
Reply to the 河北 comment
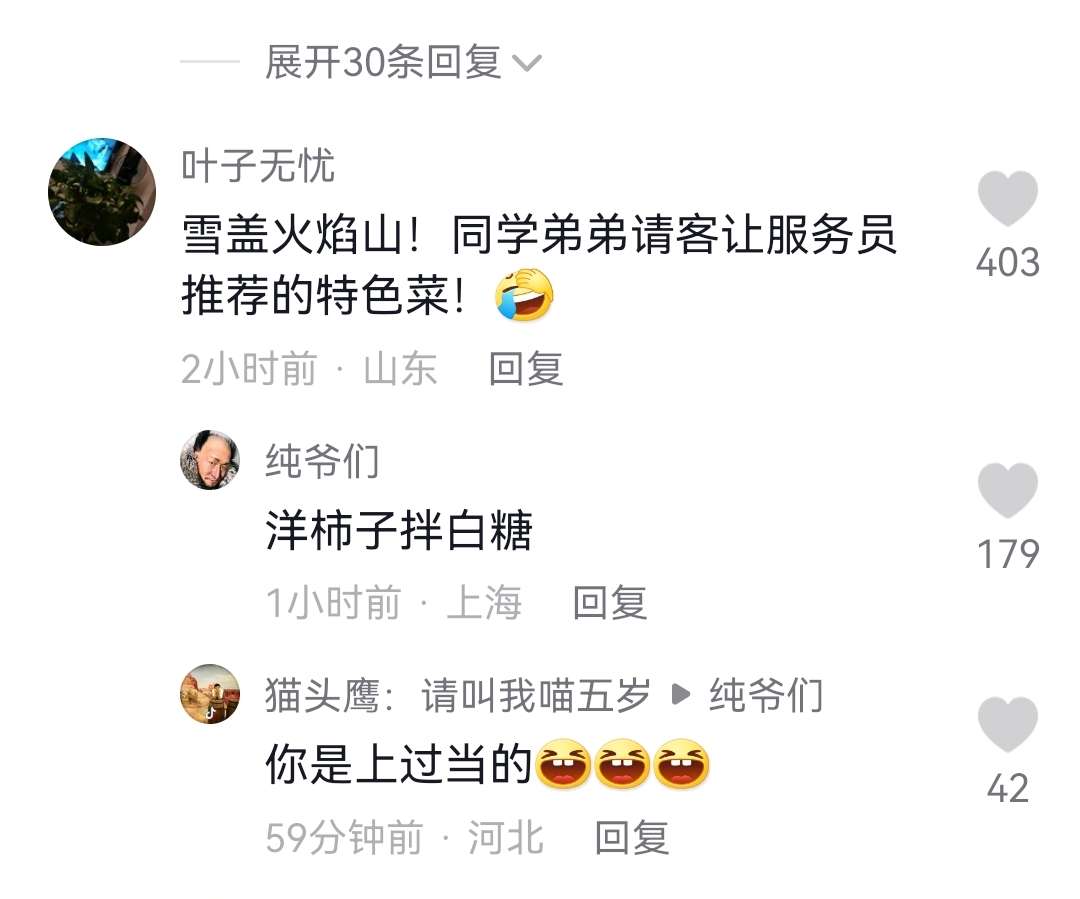[632, 838]
